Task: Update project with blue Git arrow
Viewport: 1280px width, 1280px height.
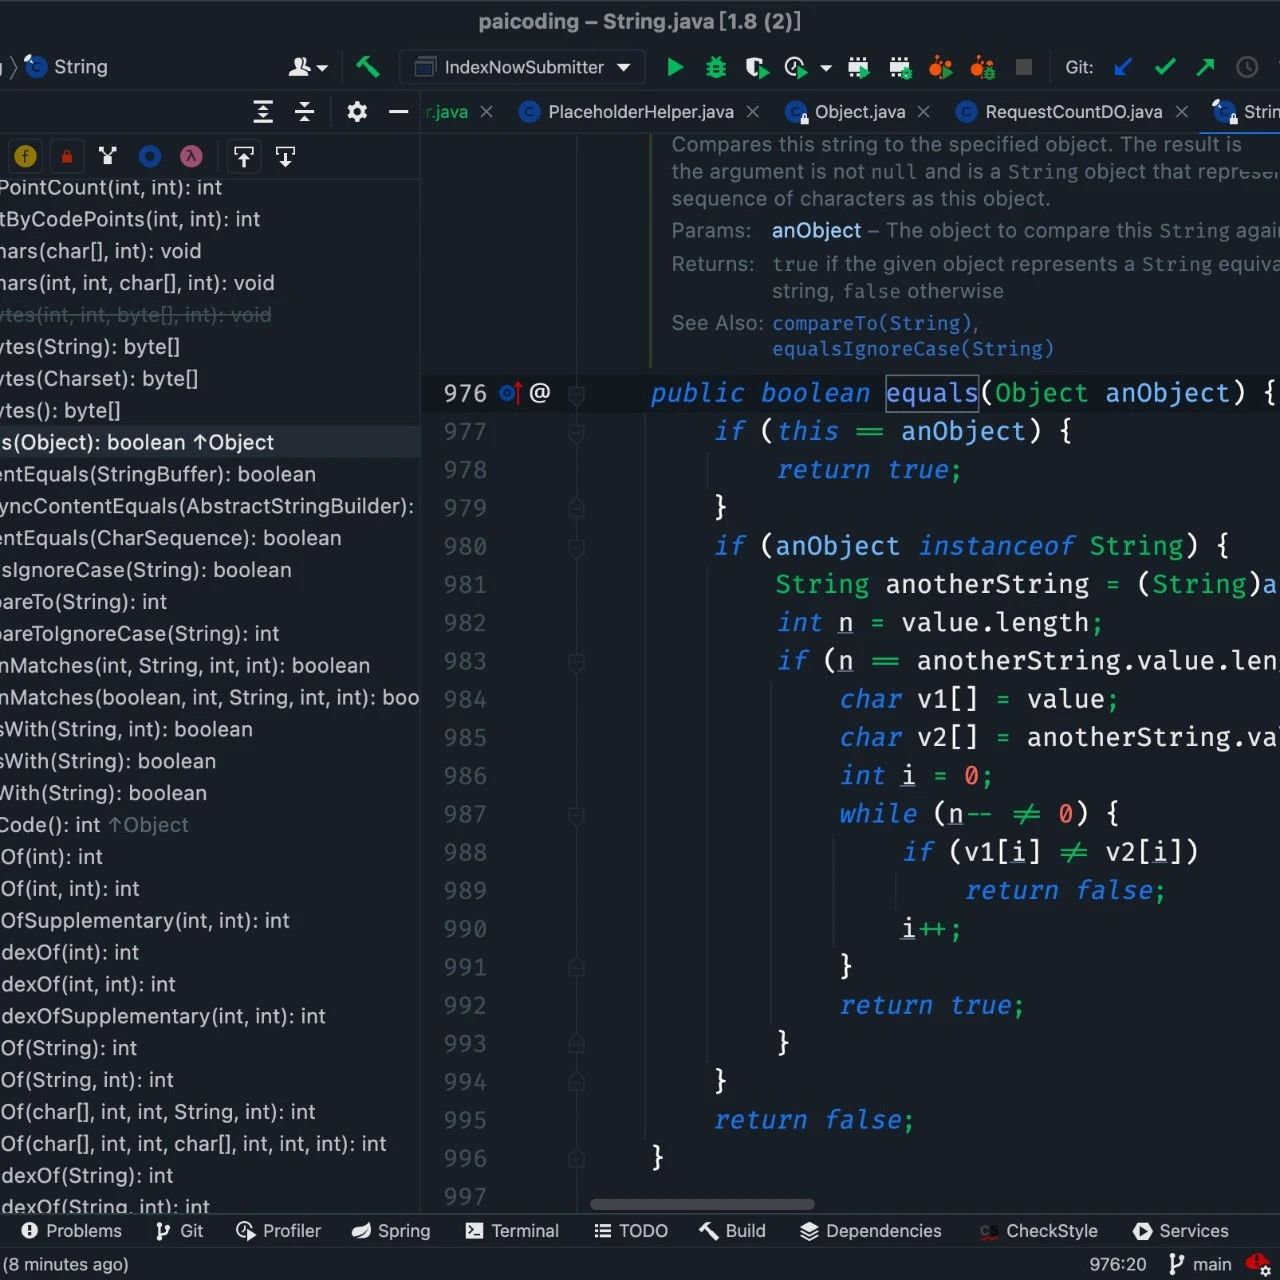Action: click(1123, 67)
